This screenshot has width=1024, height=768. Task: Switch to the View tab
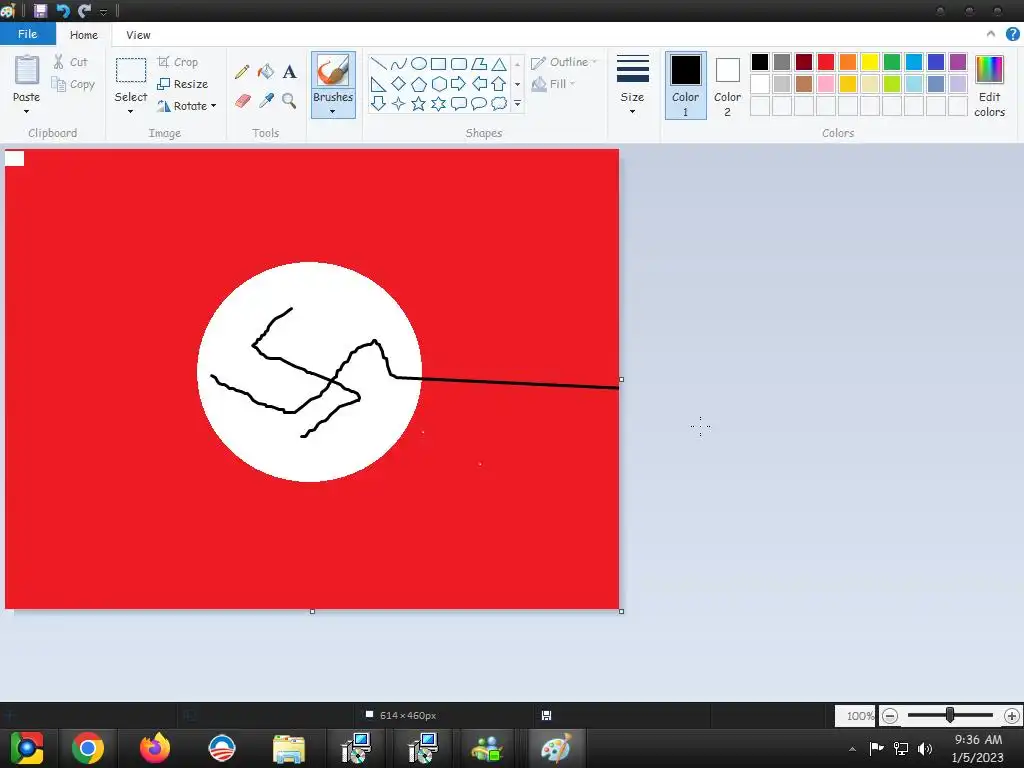point(138,35)
